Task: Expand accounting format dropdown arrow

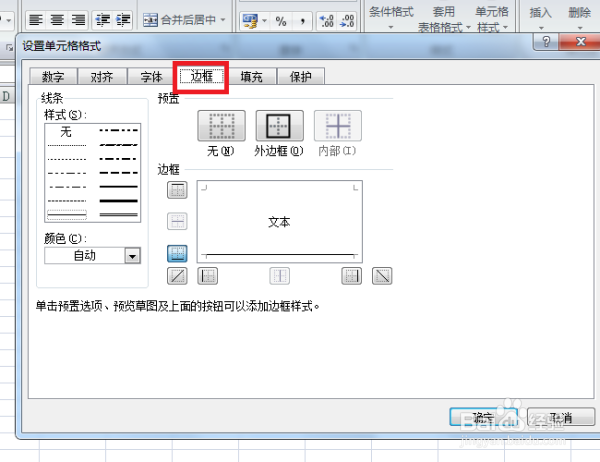Action: point(264,21)
